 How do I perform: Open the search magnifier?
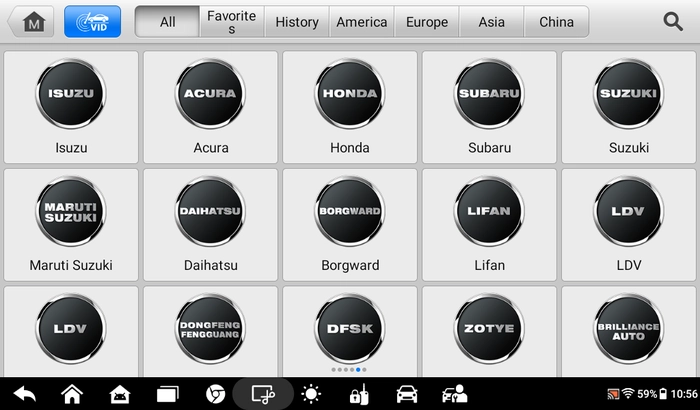click(673, 21)
